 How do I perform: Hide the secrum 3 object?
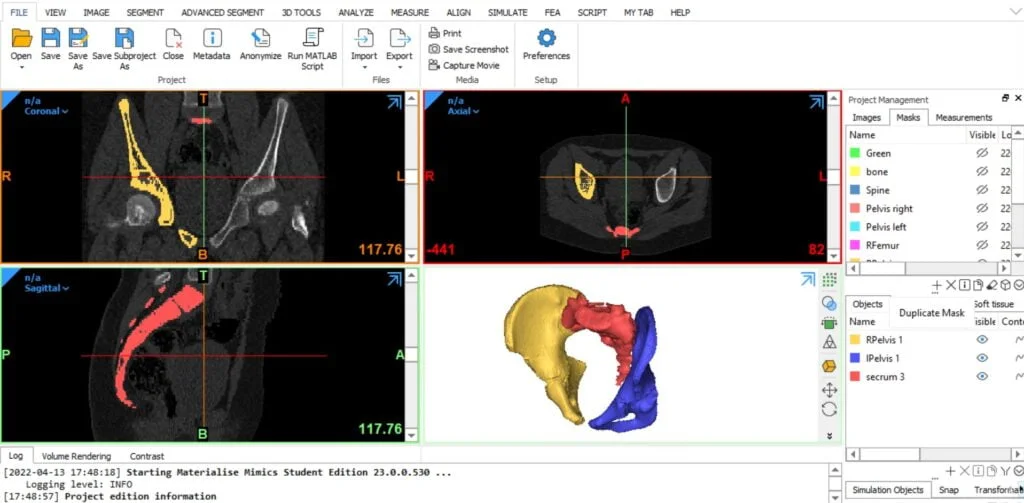click(x=982, y=376)
